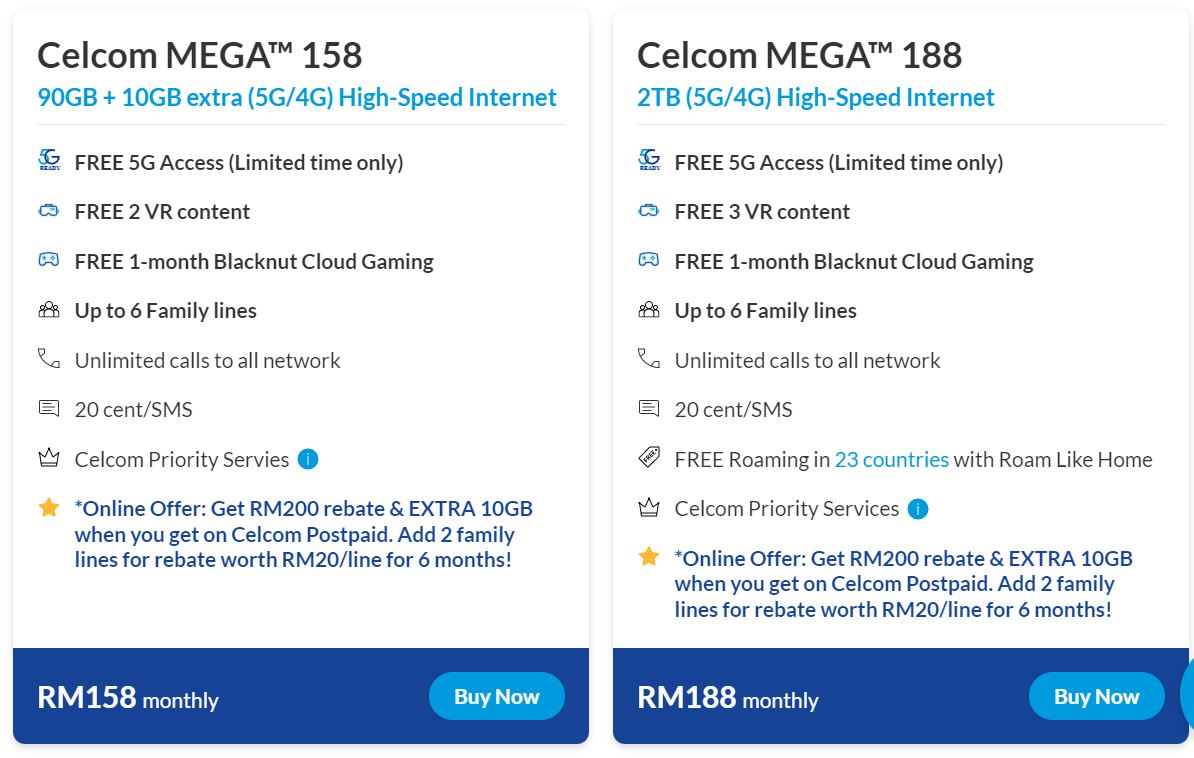The image size is (1194, 758).
Task: Open the info tooltip for Celcom Priority Servies
Action: (308, 459)
